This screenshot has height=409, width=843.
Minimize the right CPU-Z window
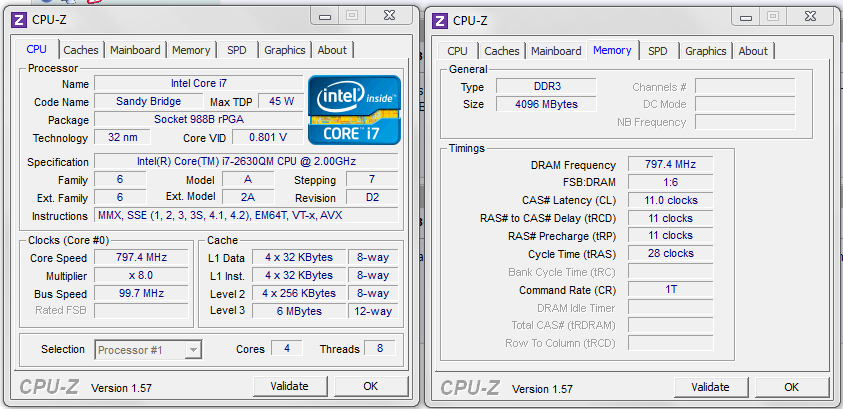pos(746,17)
